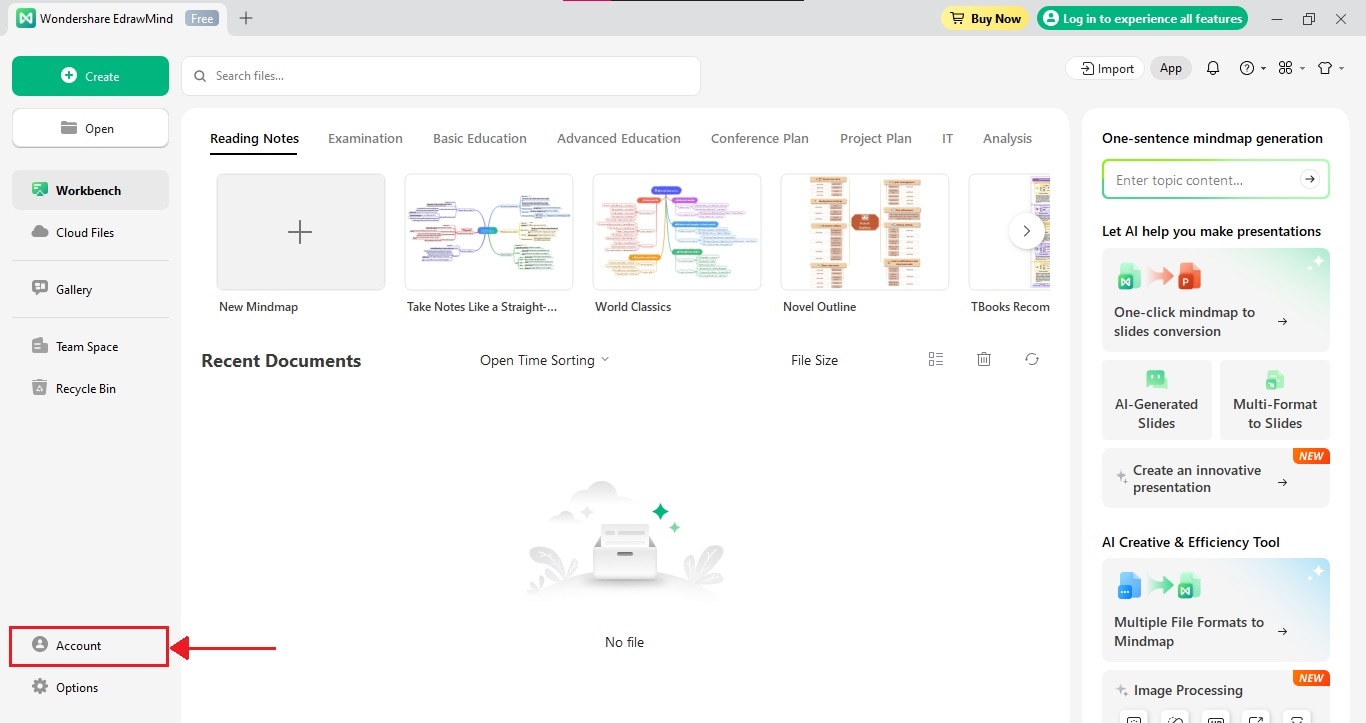Open notifications bell icon
Image resolution: width=1366 pixels, height=723 pixels.
point(1213,68)
